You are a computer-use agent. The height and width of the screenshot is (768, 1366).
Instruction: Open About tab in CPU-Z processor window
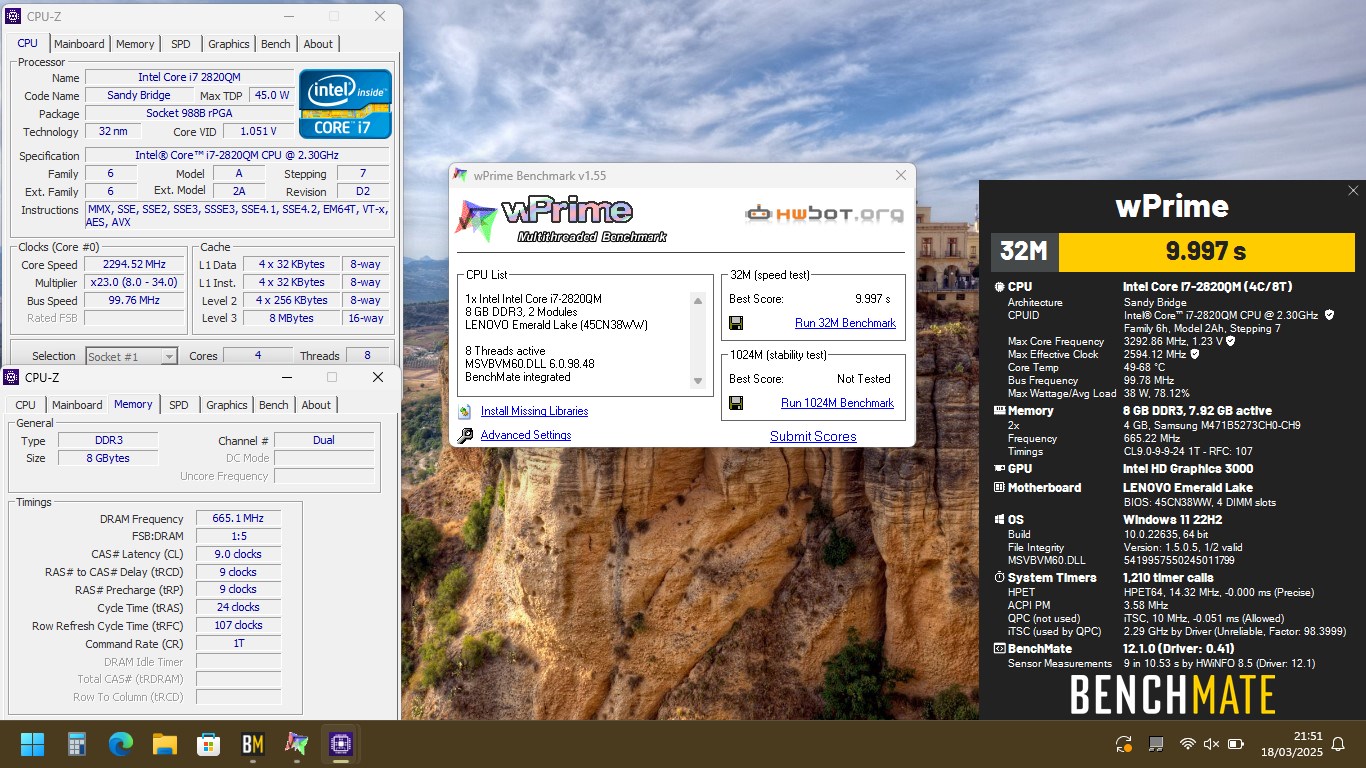(318, 44)
